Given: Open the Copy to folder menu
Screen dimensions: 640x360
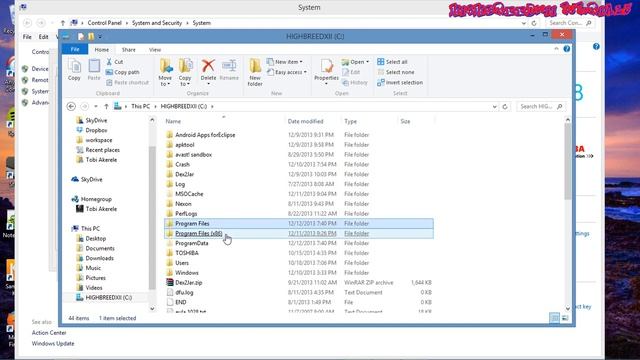Looking at the screenshot, I should pos(185,73).
